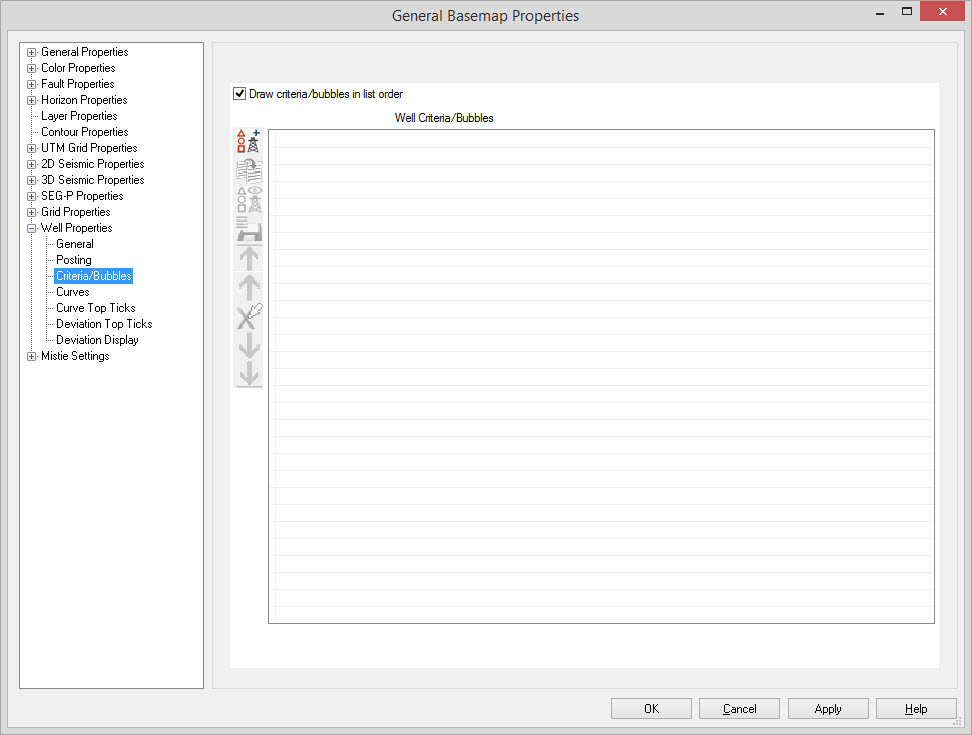The height and width of the screenshot is (735, 972).
Task: Uncheck Draw criteria/bubbles in list order
Action: [239, 94]
